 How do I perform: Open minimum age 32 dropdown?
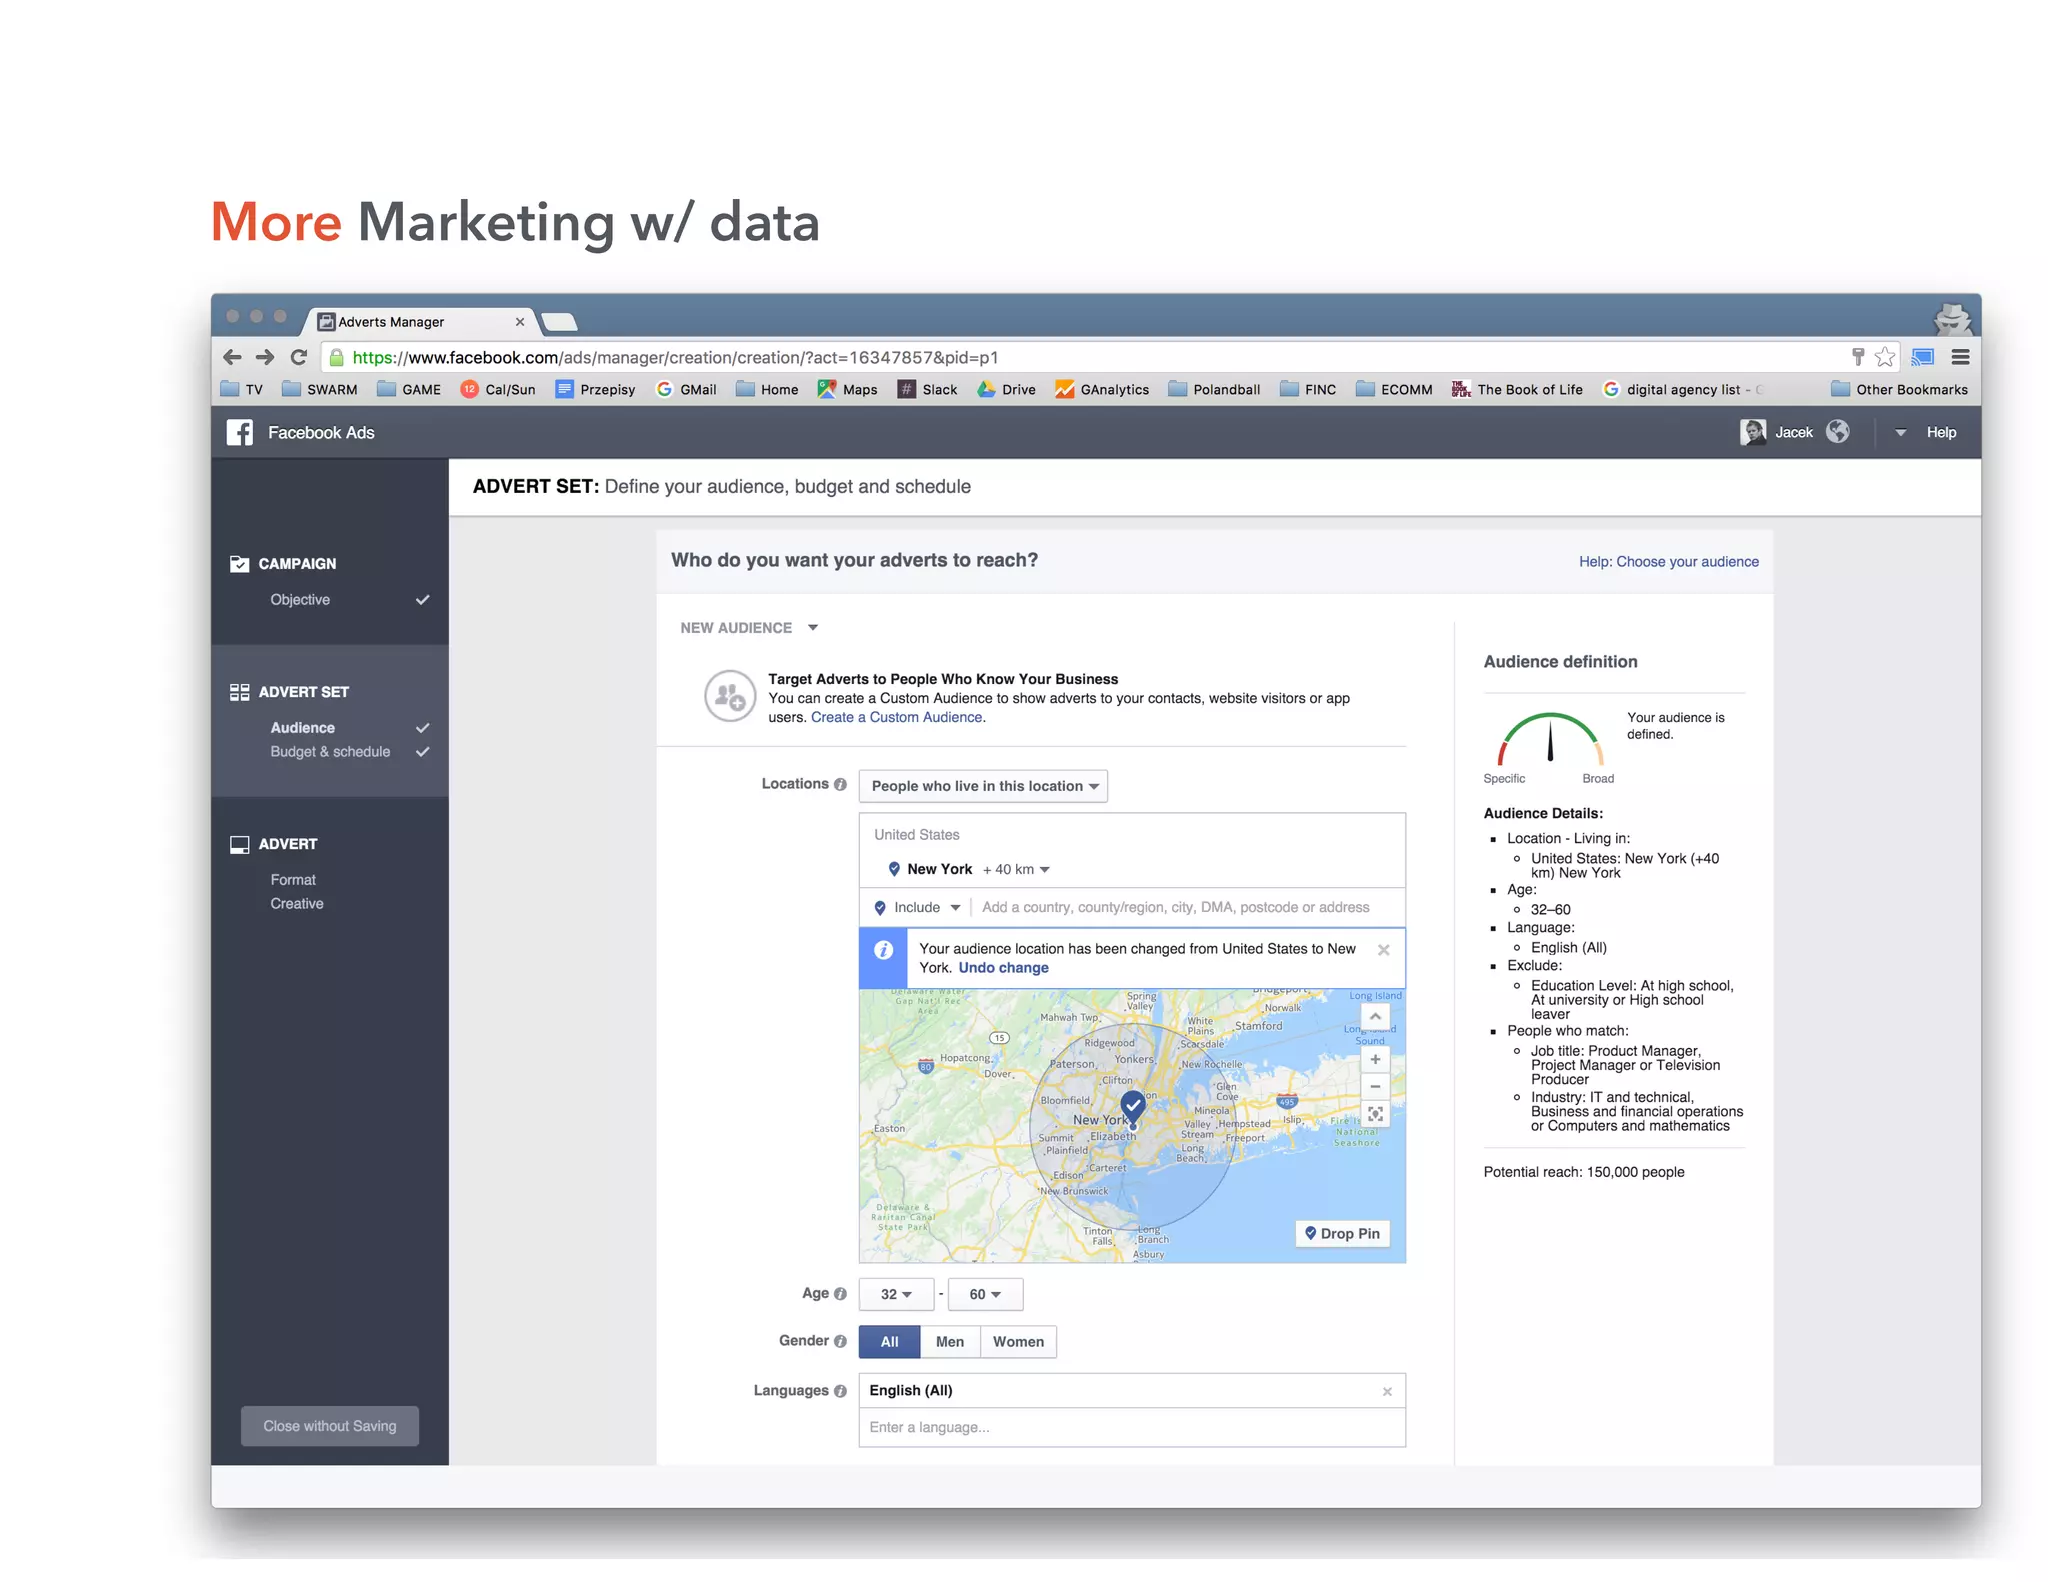[896, 1294]
